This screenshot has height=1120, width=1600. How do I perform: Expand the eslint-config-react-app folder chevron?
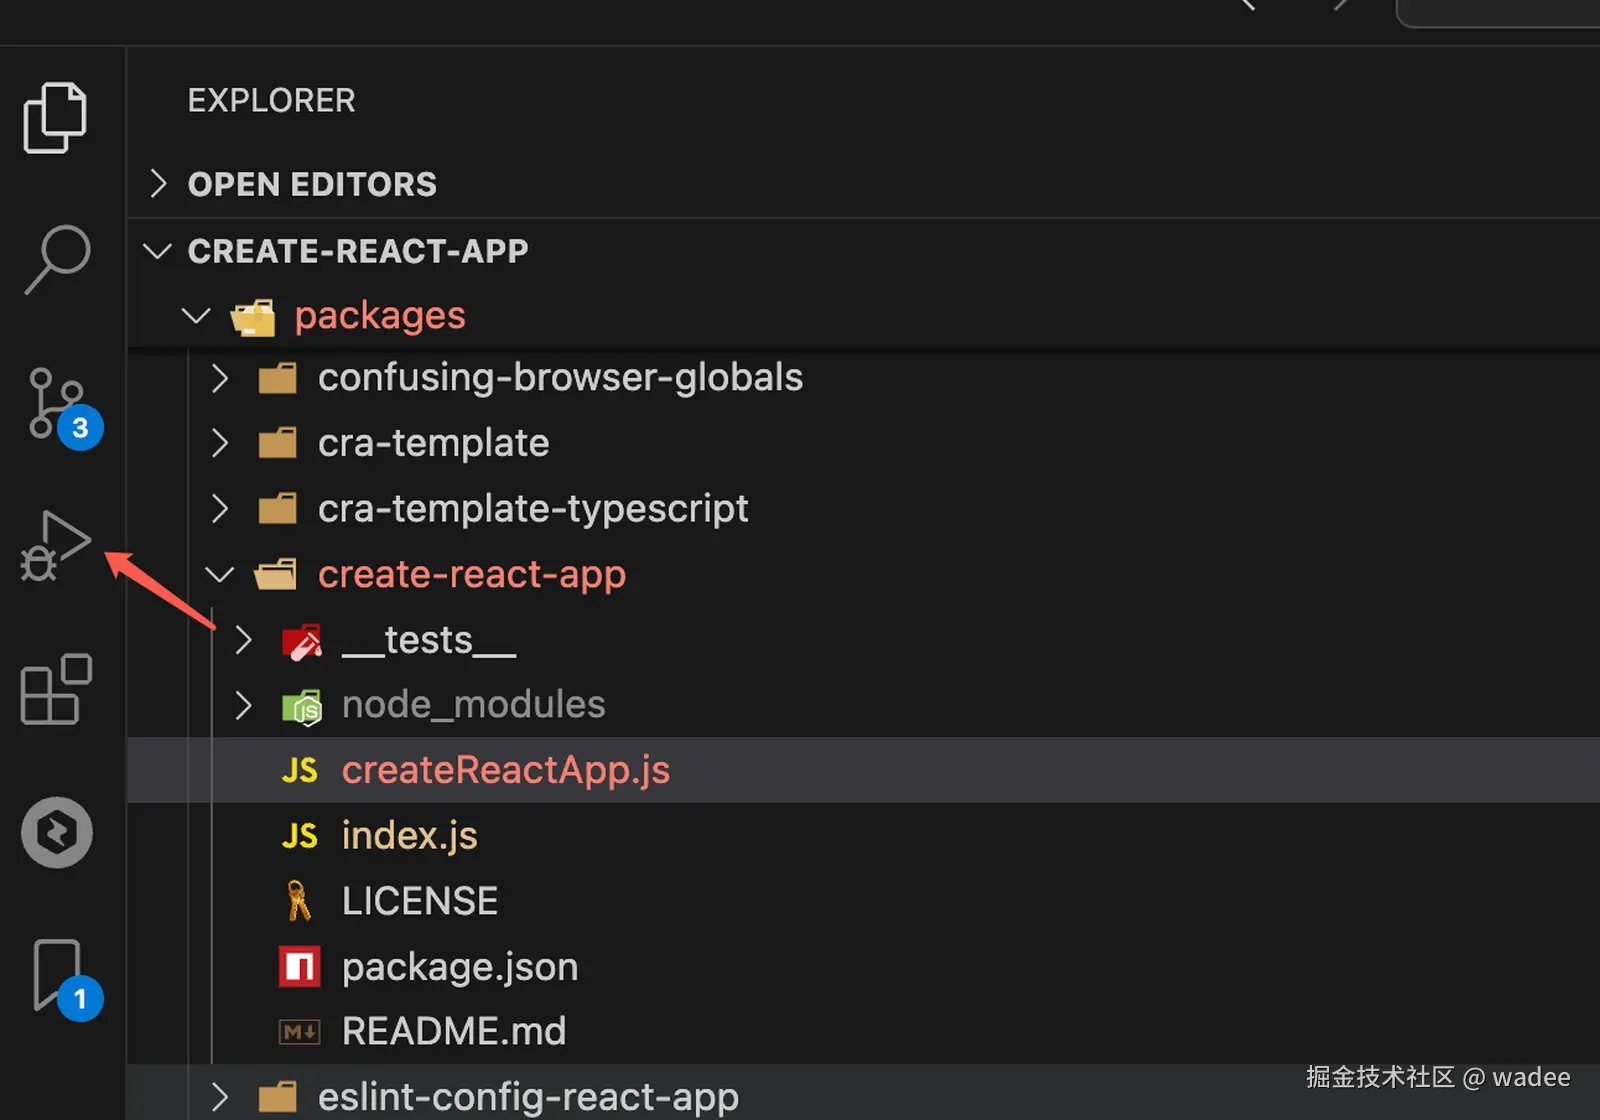coord(220,1097)
